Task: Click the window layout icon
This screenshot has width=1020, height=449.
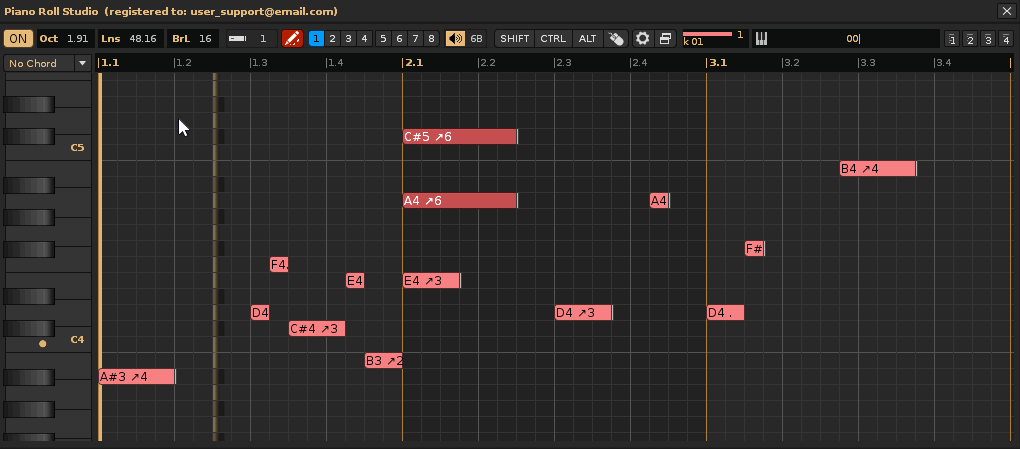Action: (x=665, y=39)
